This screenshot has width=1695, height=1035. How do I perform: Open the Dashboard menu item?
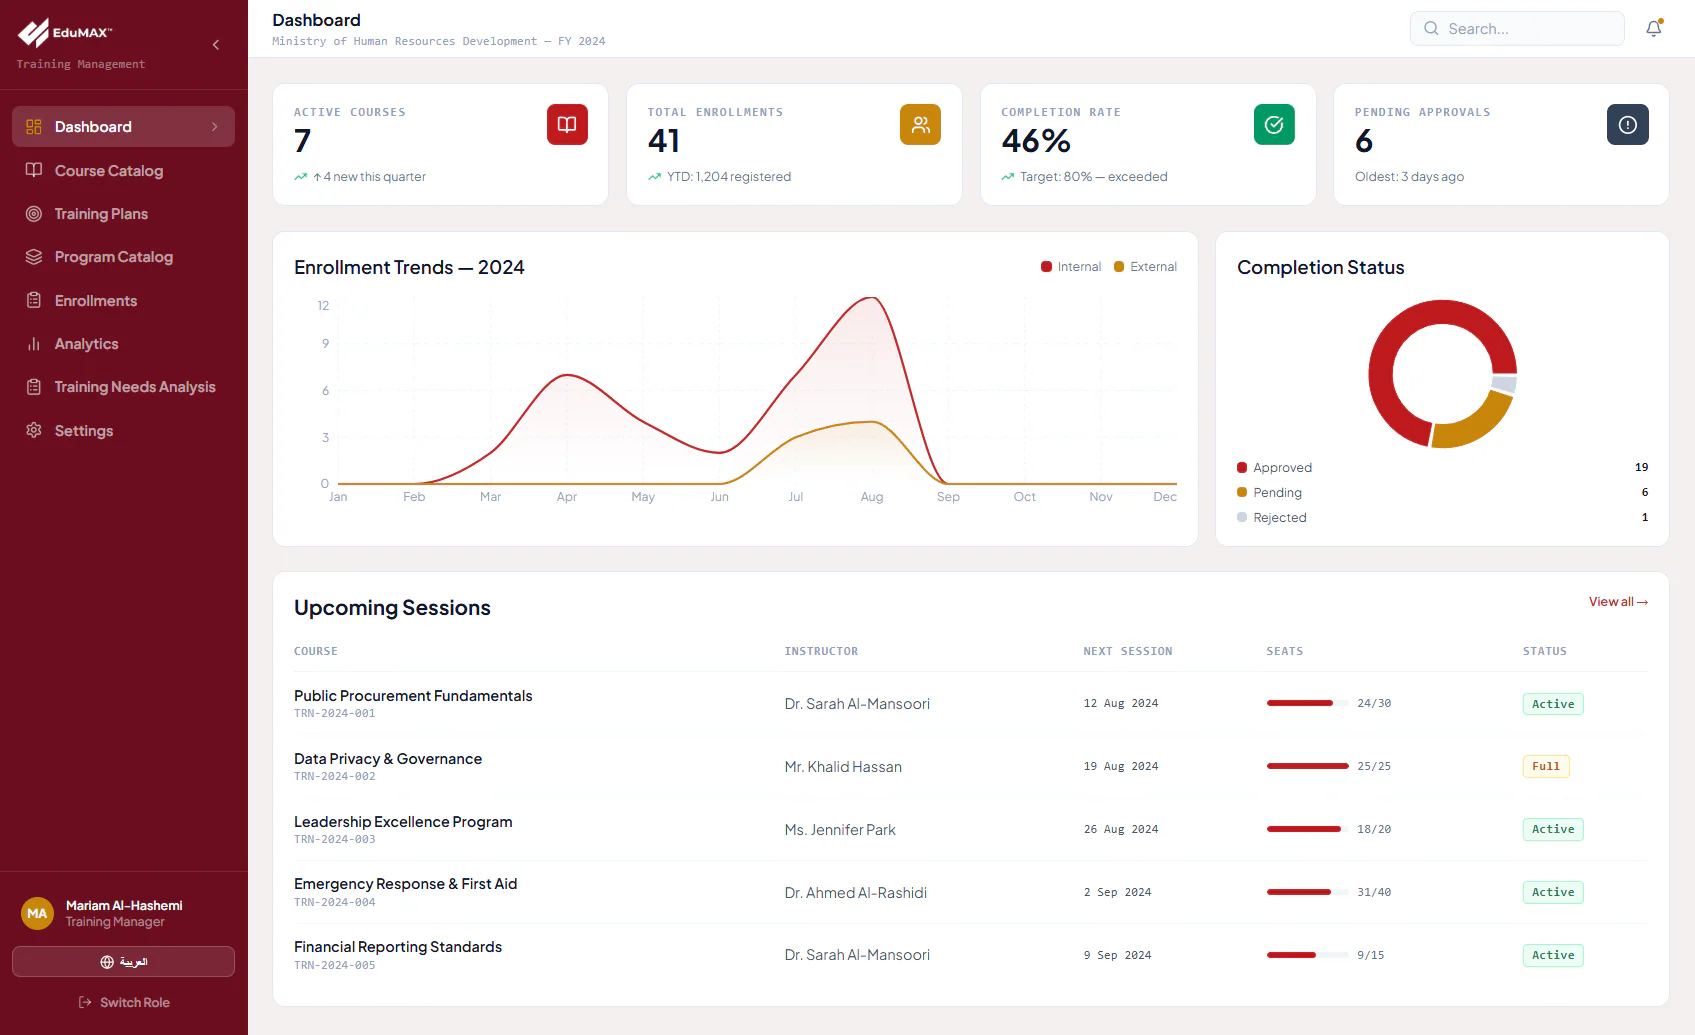(x=123, y=127)
